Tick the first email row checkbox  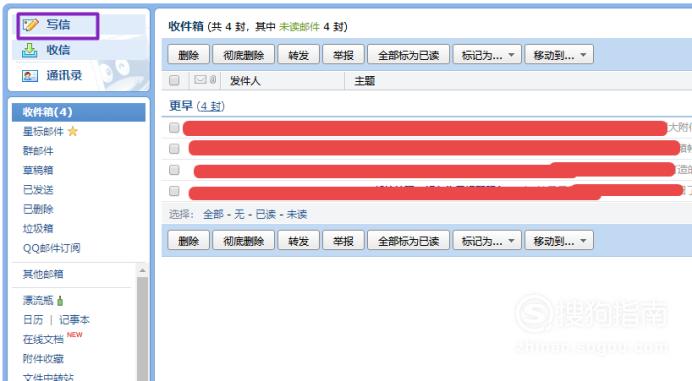(x=174, y=128)
